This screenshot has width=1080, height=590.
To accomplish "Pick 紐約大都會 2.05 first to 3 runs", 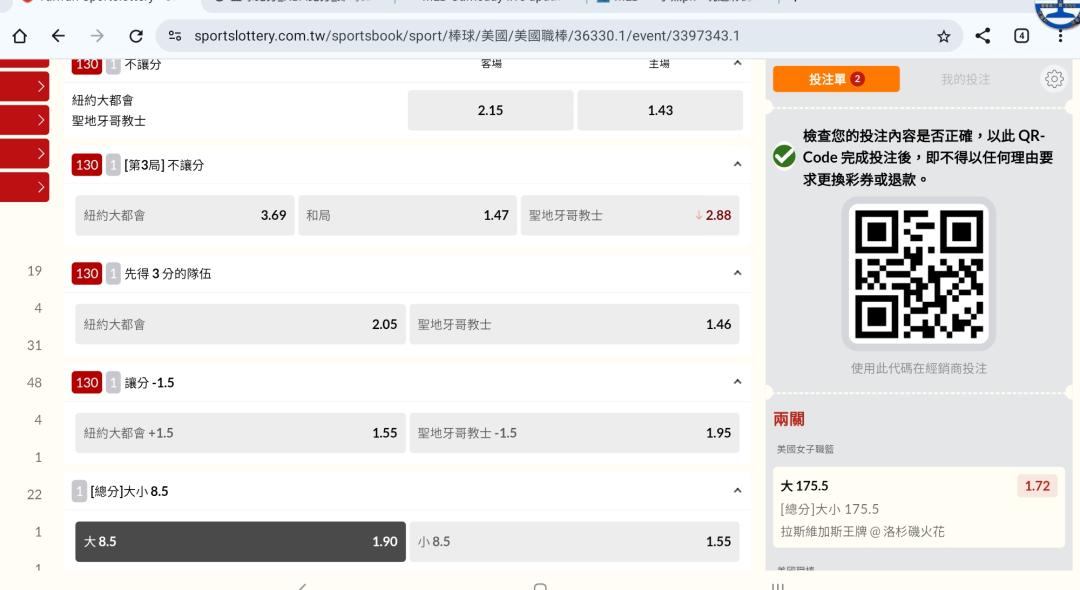I will [240, 324].
